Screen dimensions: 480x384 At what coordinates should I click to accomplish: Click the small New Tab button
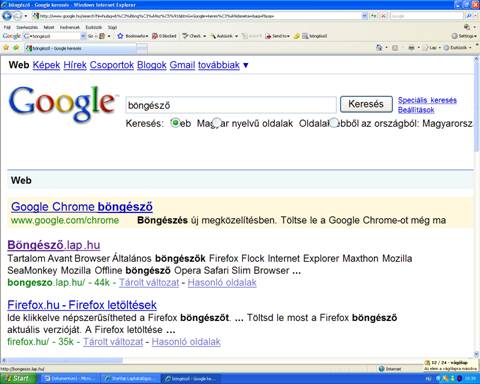pos(142,49)
